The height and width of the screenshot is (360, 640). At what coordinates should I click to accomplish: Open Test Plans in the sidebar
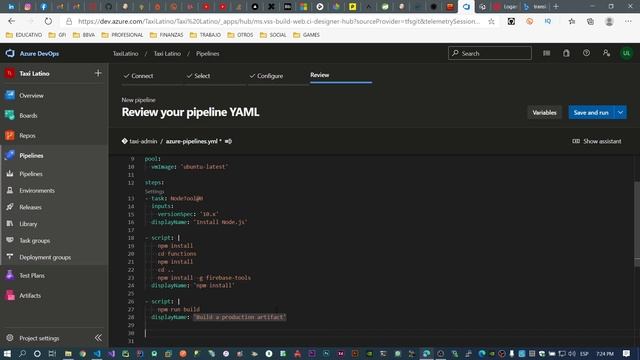click(x=32, y=276)
